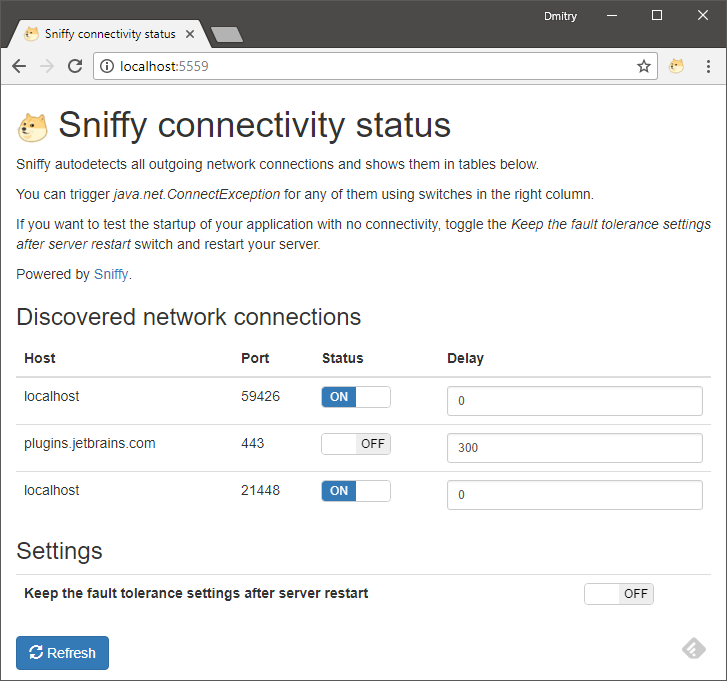The height and width of the screenshot is (681, 727).
Task: Click the Keep the fault tolerance settings label
Action: click(196, 593)
